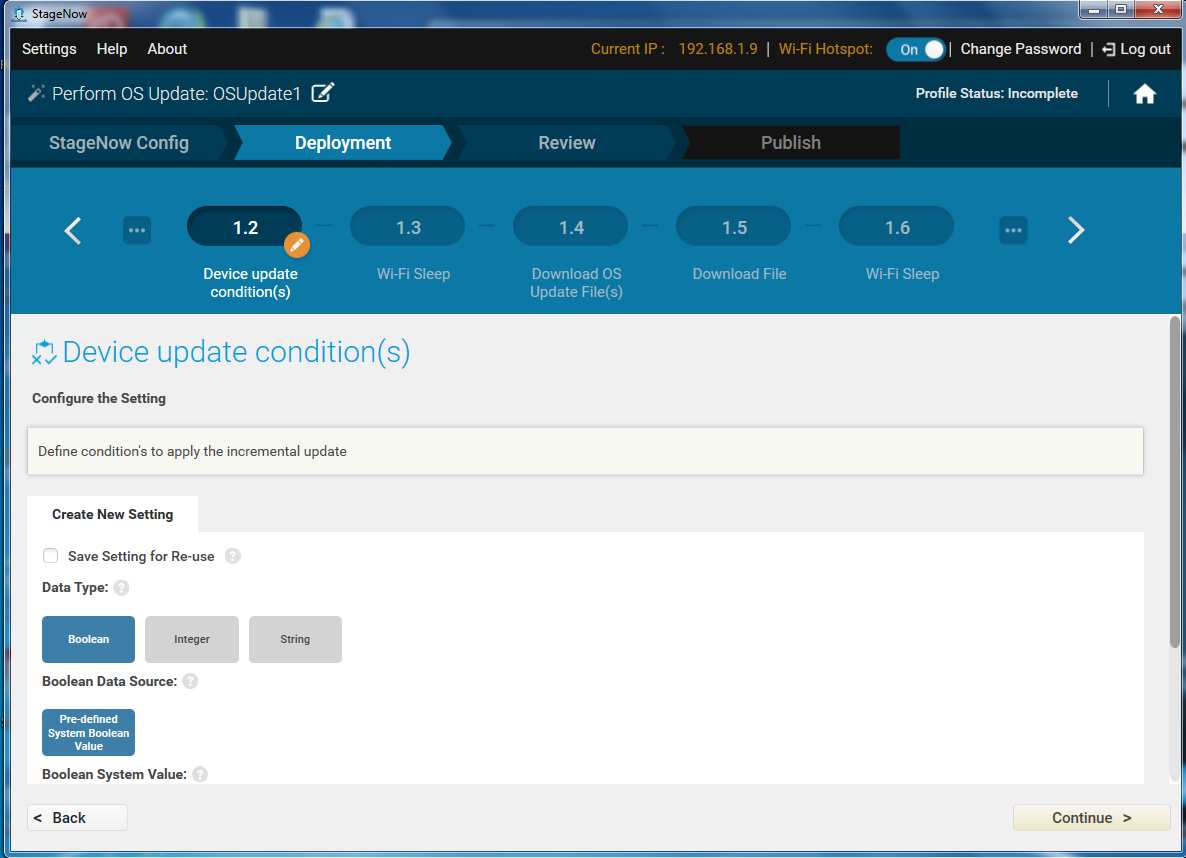Click the vertical scrollbar thumb
The image size is (1186, 858).
click(1175, 480)
